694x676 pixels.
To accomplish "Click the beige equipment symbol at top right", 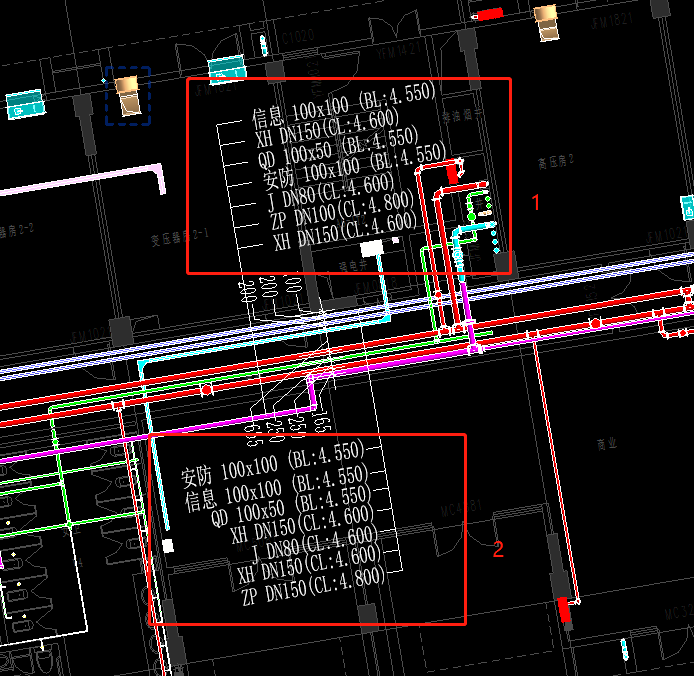I will [546, 21].
